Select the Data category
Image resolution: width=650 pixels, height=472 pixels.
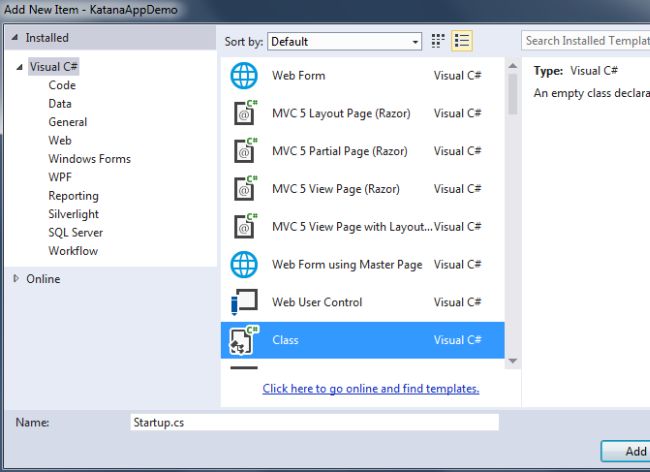tap(60, 104)
